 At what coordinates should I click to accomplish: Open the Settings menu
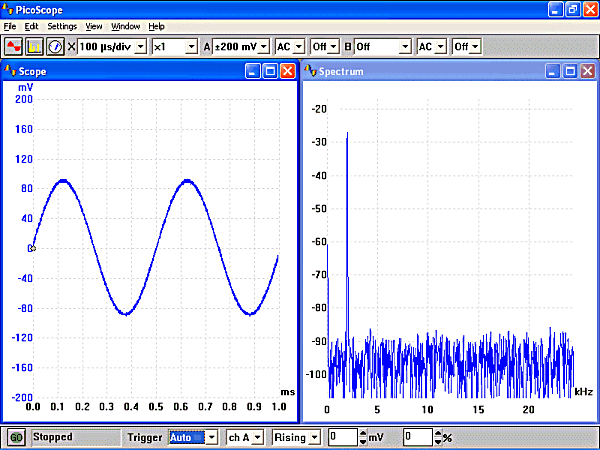[x=62, y=26]
